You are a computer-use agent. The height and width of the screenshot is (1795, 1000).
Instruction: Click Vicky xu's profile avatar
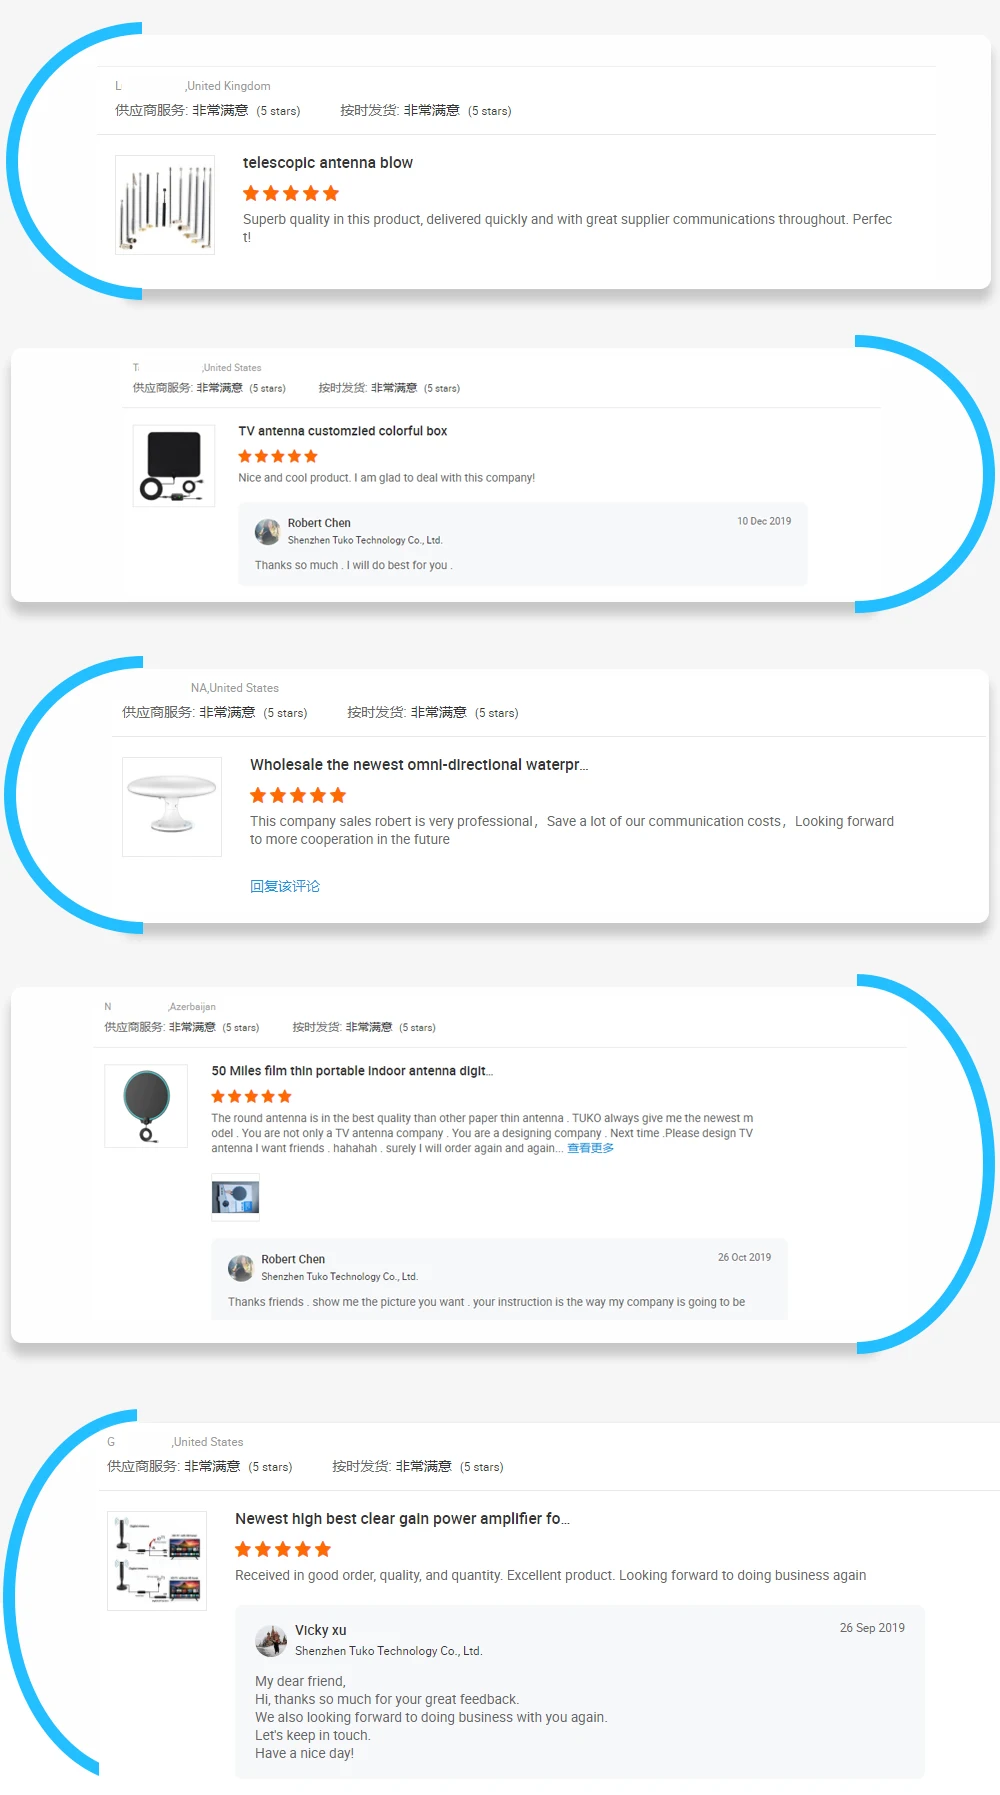(271, 1641)
